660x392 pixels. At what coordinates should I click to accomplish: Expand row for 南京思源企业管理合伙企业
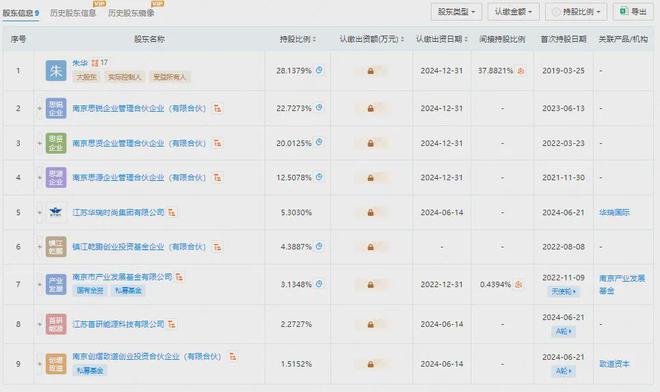pyautogui.click(x=40, y=178)
